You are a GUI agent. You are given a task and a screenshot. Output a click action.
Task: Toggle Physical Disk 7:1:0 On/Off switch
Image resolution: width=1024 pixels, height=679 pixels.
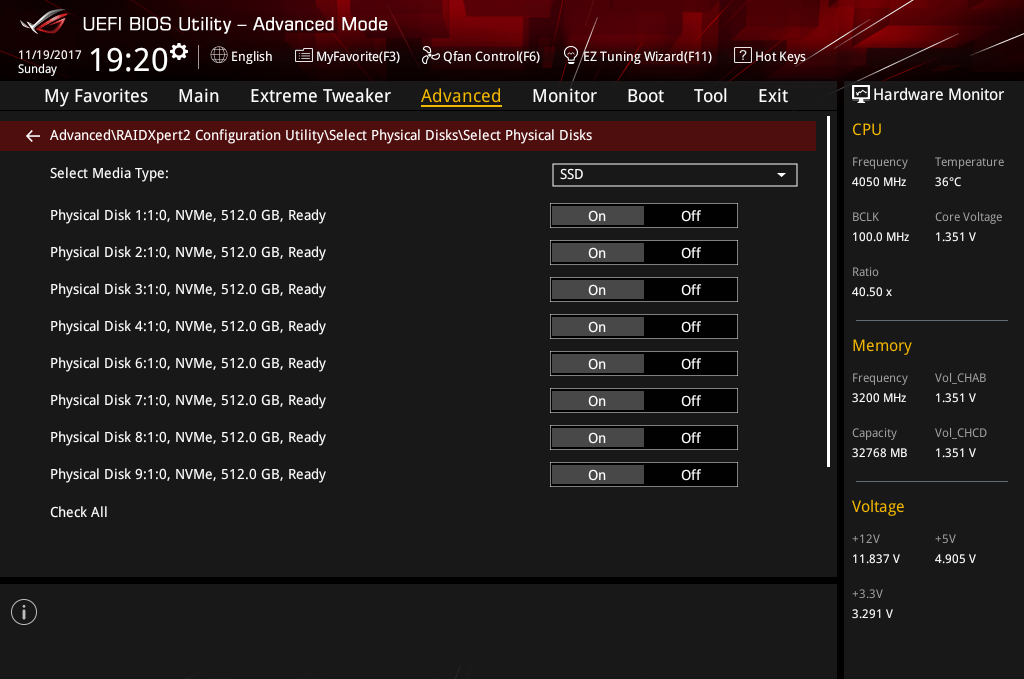point(644,401)
